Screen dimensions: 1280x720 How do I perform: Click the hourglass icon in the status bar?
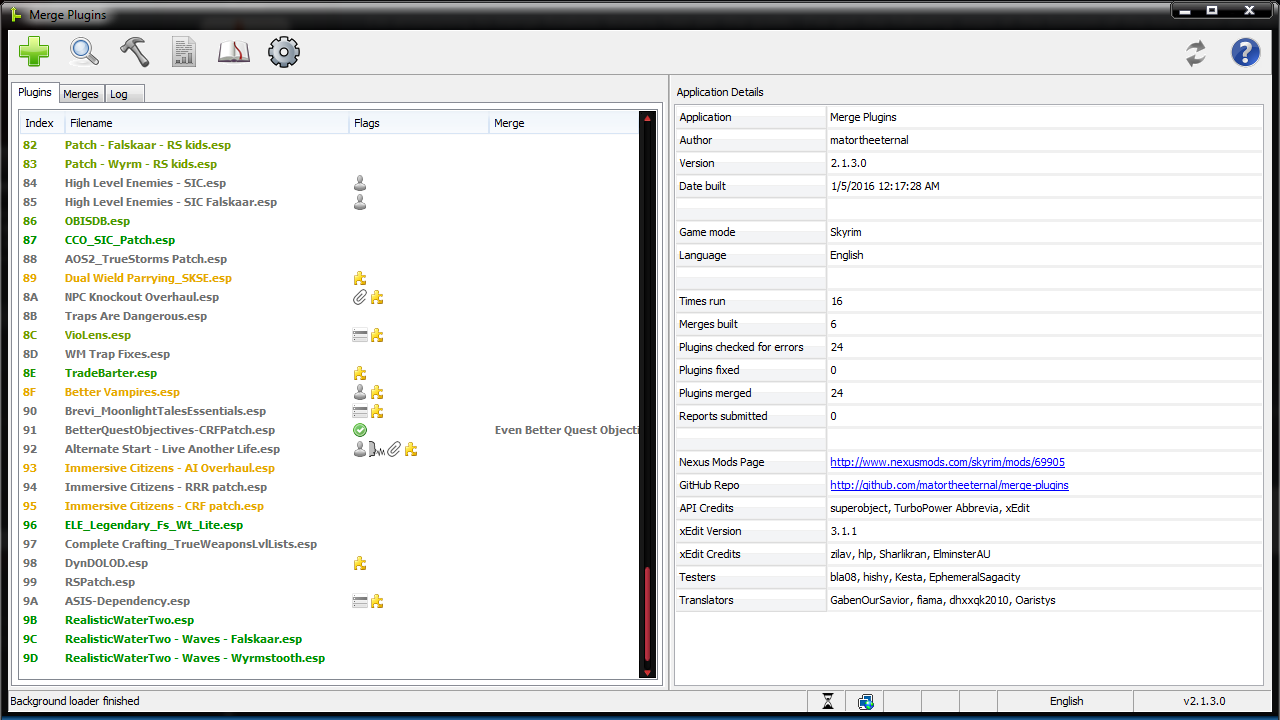[828, 701]
